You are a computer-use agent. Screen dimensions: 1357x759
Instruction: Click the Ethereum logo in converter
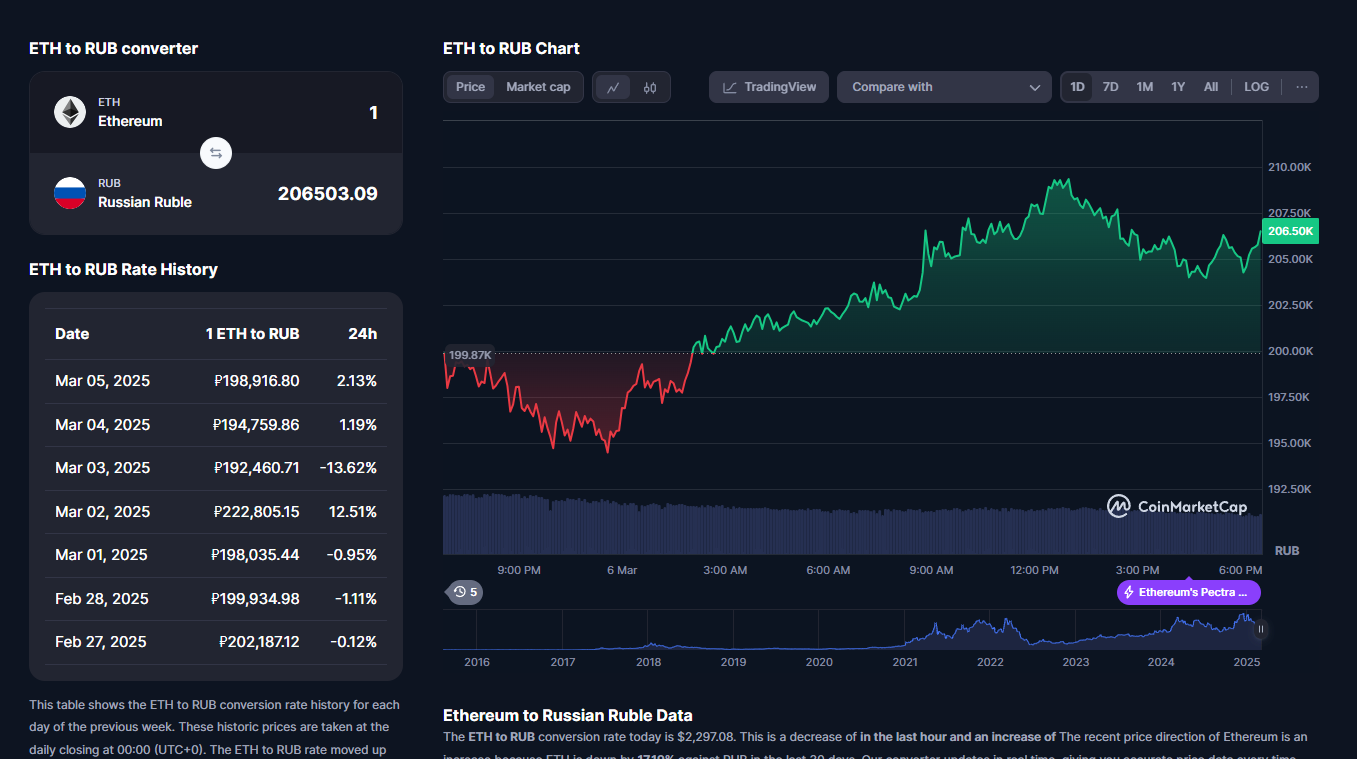[70, 112]
